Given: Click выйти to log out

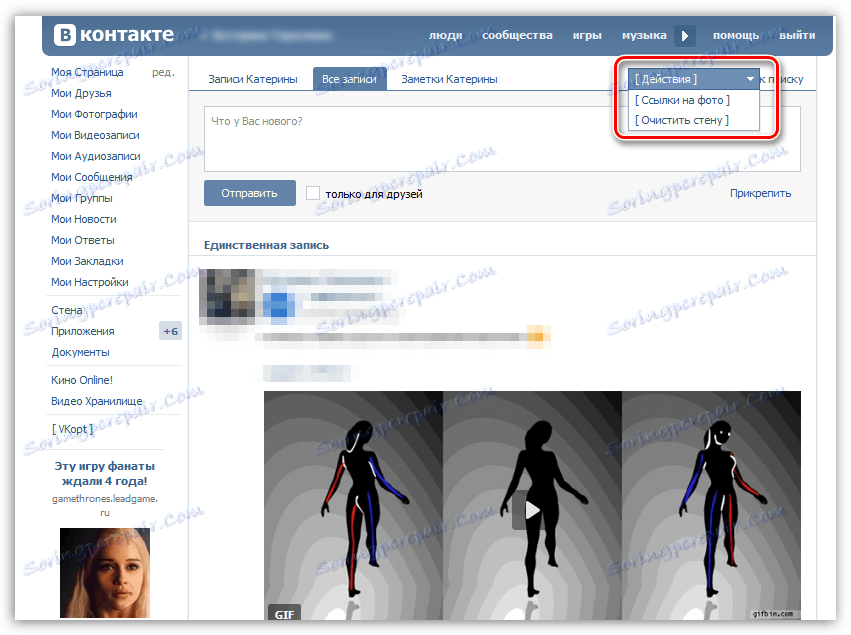Looking at the screenshot, I should click(x=797, y=35).
